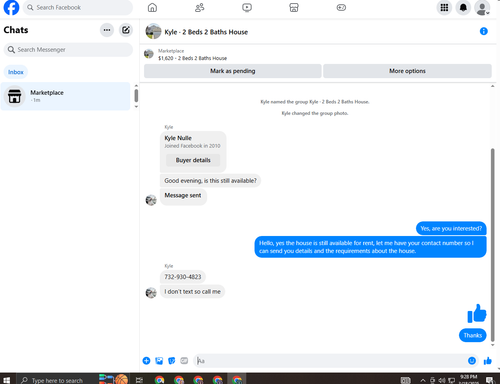Open the Marketplace chat entry

(65, 96)
